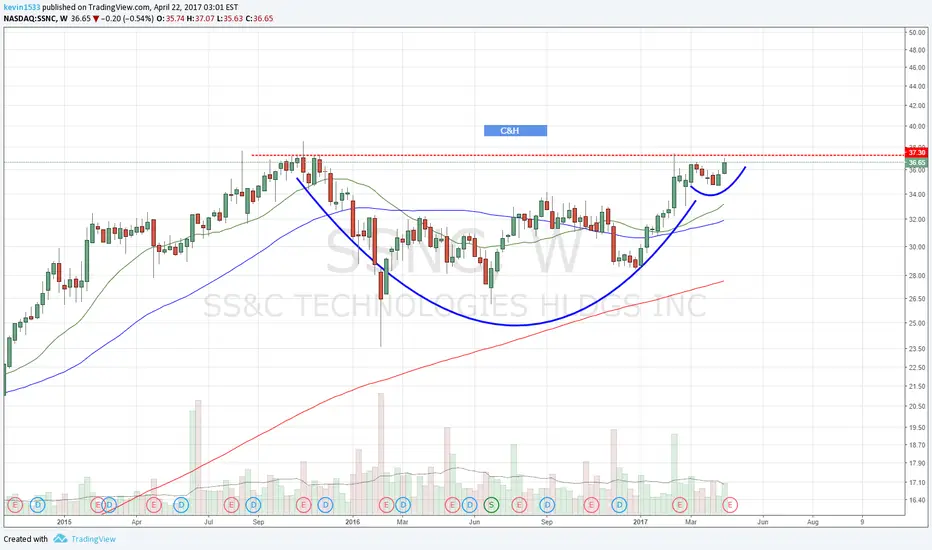Click the −0.20 (−0.54%) change text
The image size is (932, 550).
click(127, 18)
